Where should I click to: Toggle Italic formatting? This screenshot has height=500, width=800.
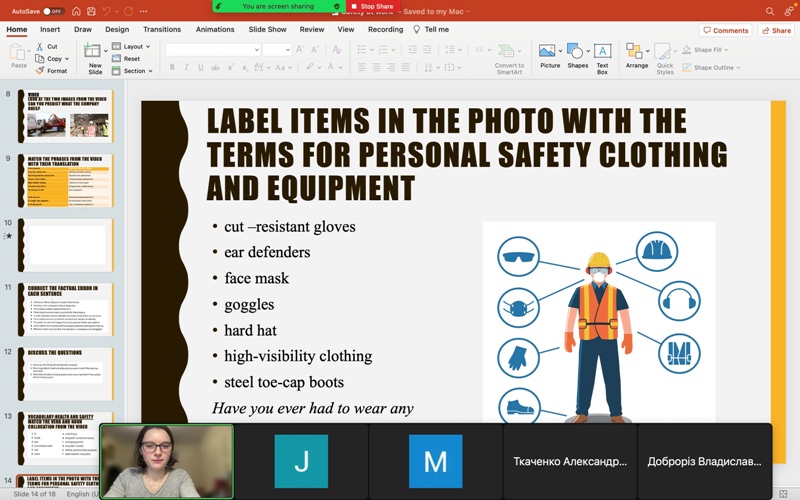186,68
